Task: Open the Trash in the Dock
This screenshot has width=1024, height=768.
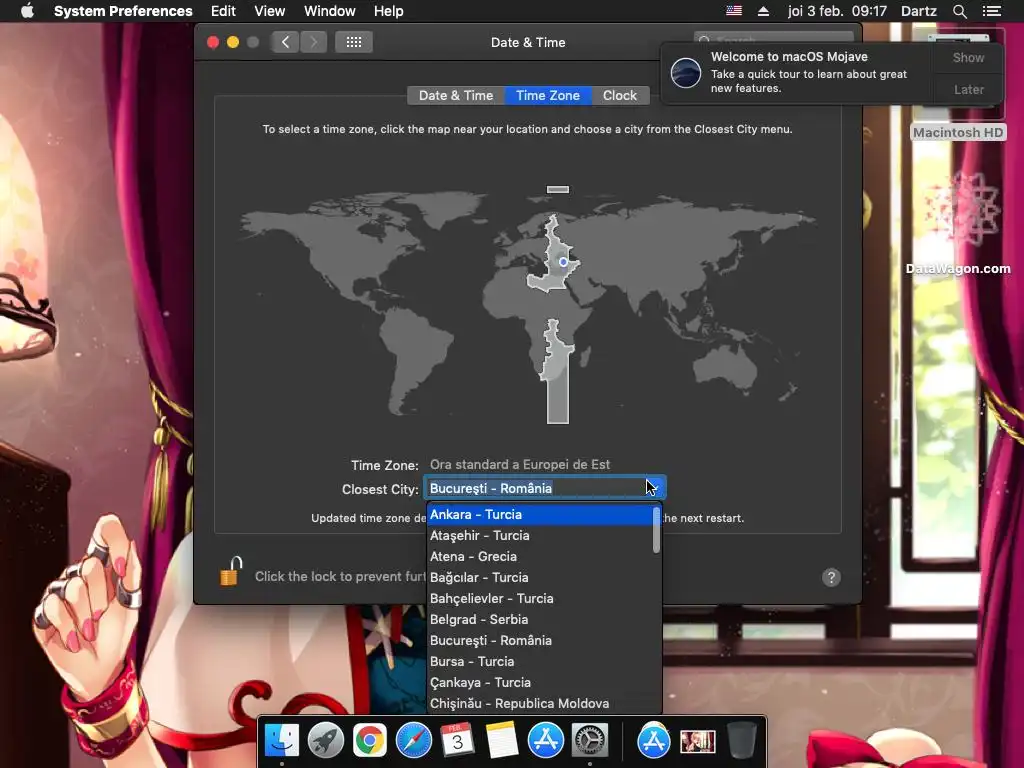Action: tap(741, 741)
